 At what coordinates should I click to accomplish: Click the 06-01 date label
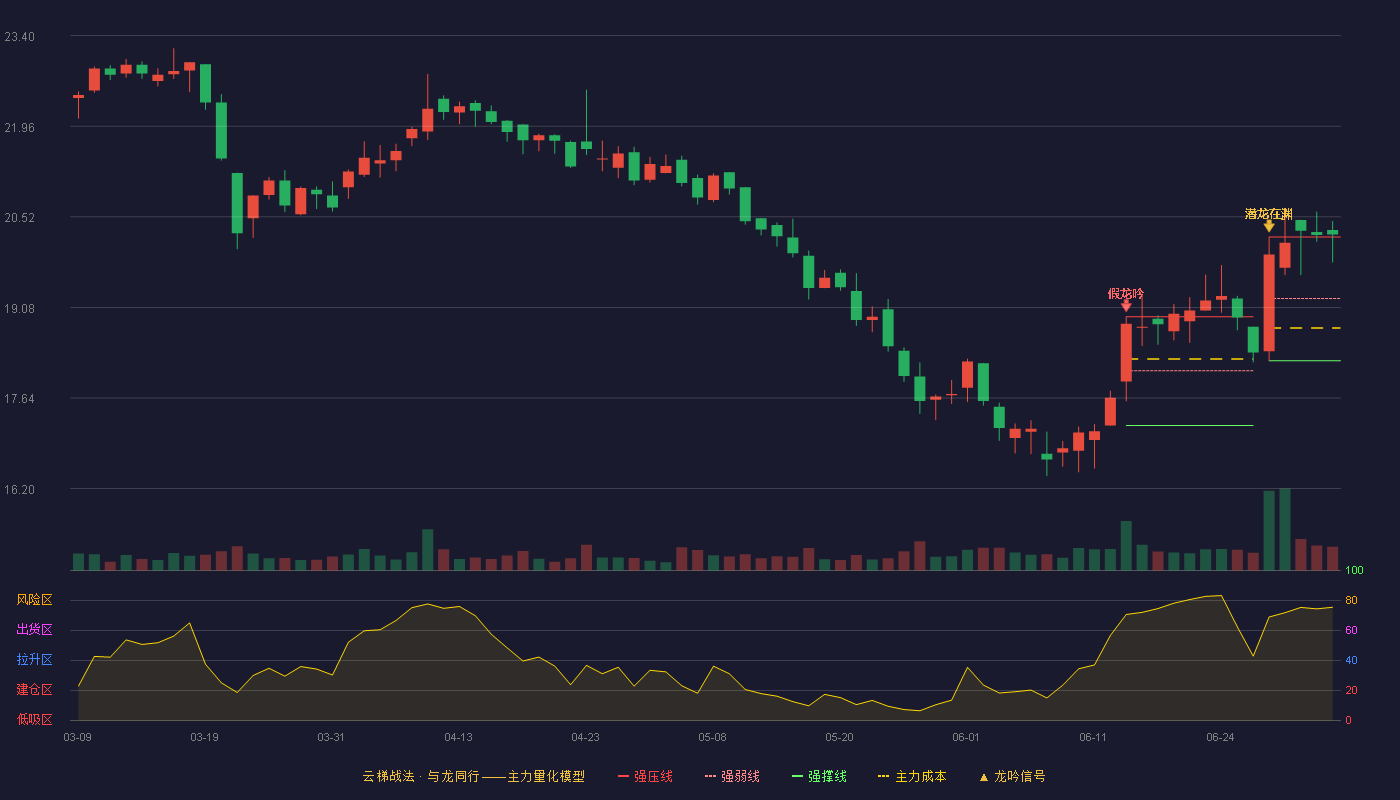(x=966, y=737)
